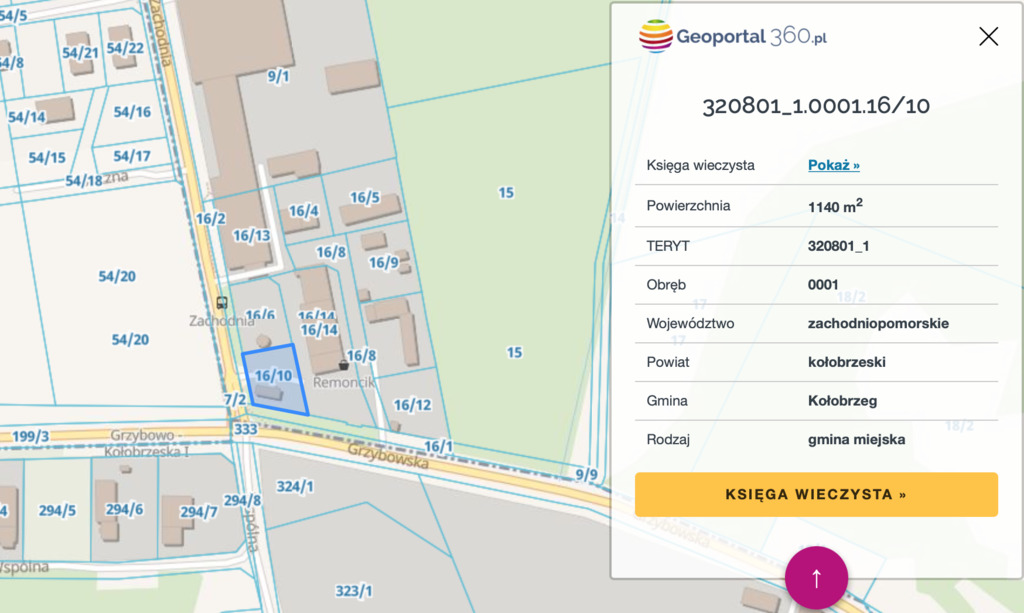
Task: Select highlighted parcel 16/10 on map
Action: coord(274,380)
